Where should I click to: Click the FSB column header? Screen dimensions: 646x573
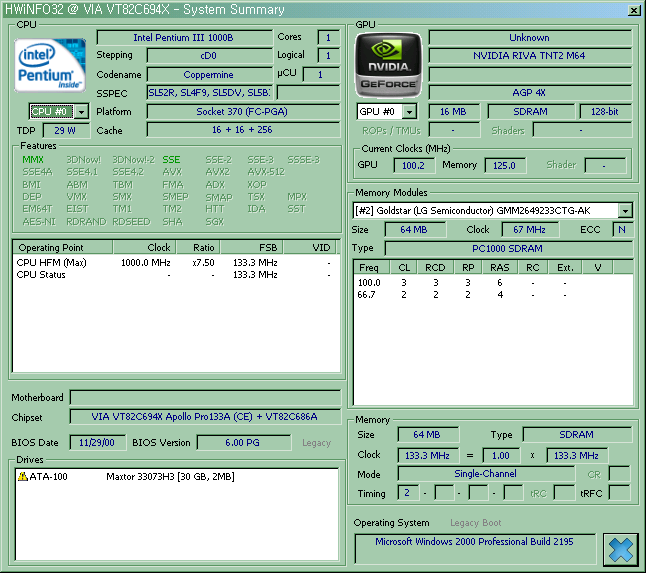(251, 248)
